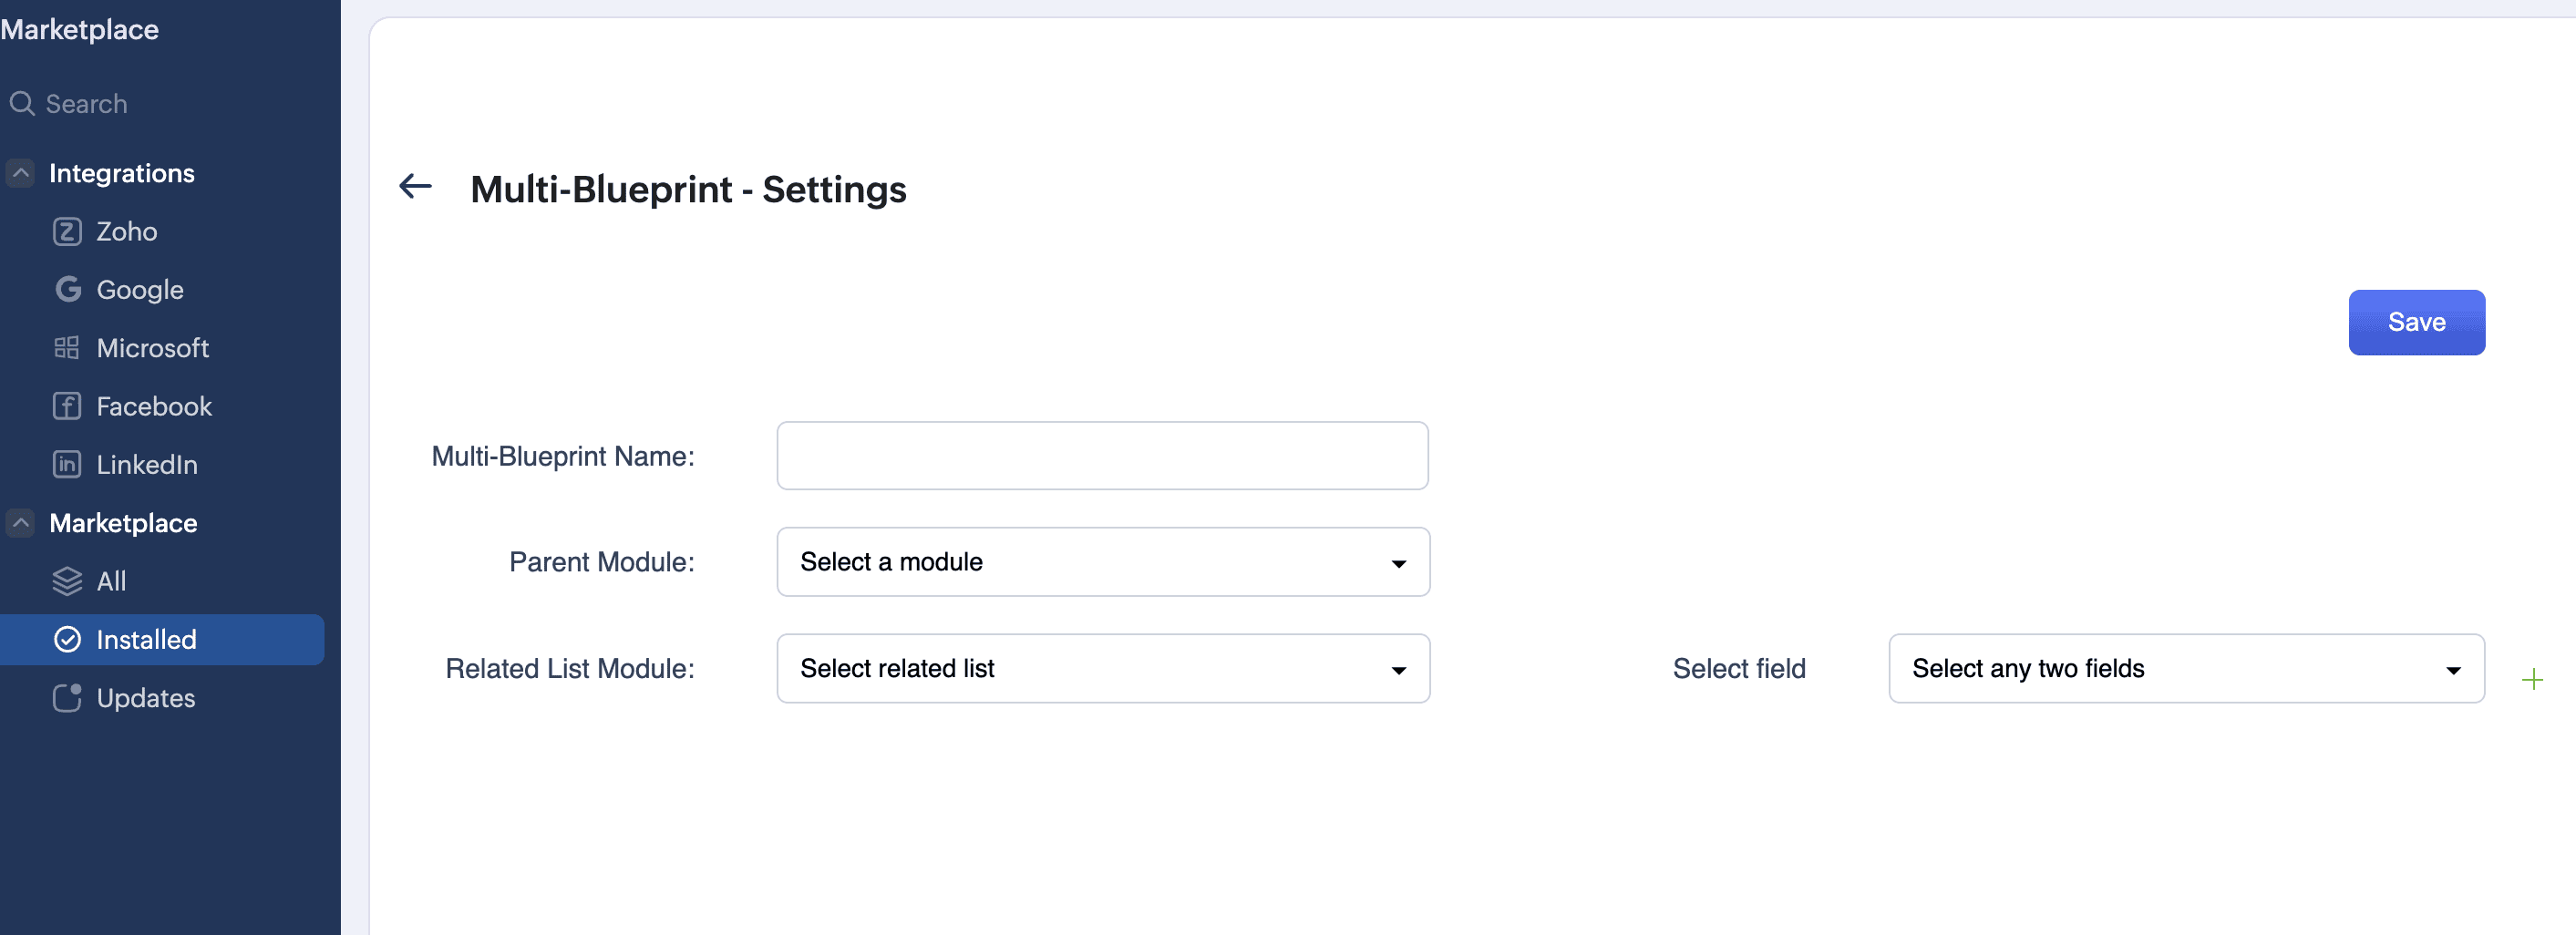Click the Microsoft grid icon
This screenshot has width=2576, height=935.
(x=67, y=348)
